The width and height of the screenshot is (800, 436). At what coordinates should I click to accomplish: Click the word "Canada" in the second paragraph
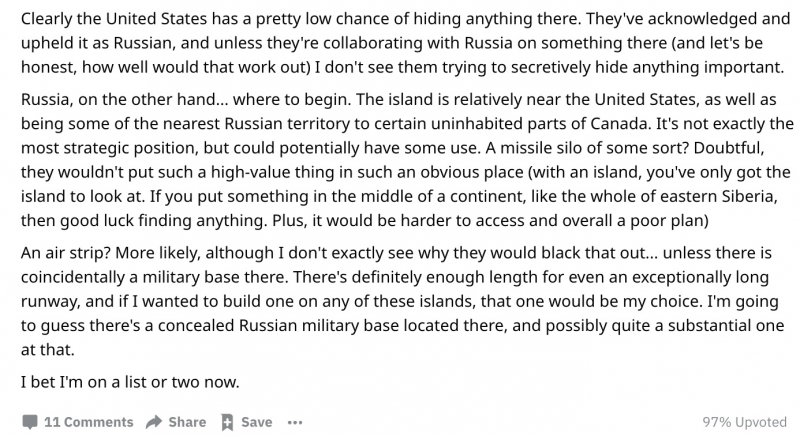point(619,123)
